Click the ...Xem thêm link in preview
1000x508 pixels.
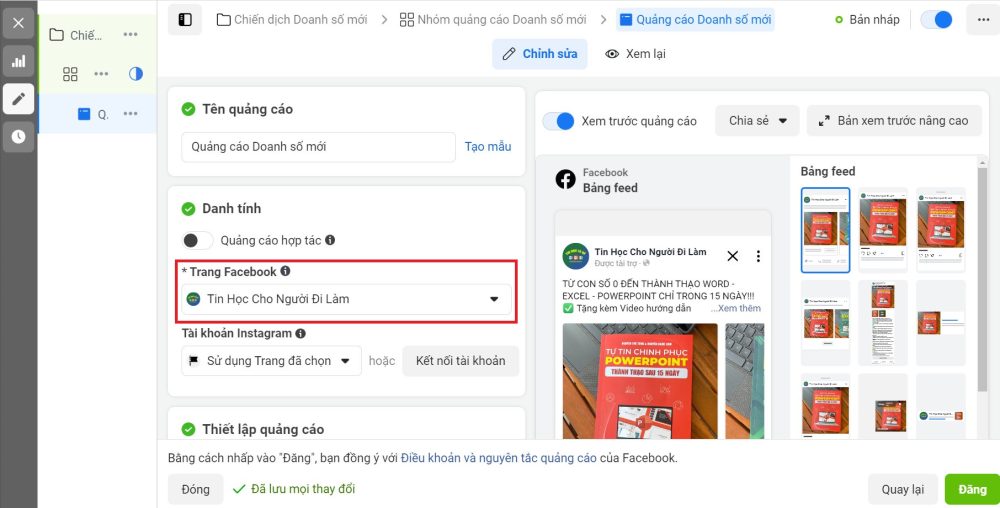point(736,308)
